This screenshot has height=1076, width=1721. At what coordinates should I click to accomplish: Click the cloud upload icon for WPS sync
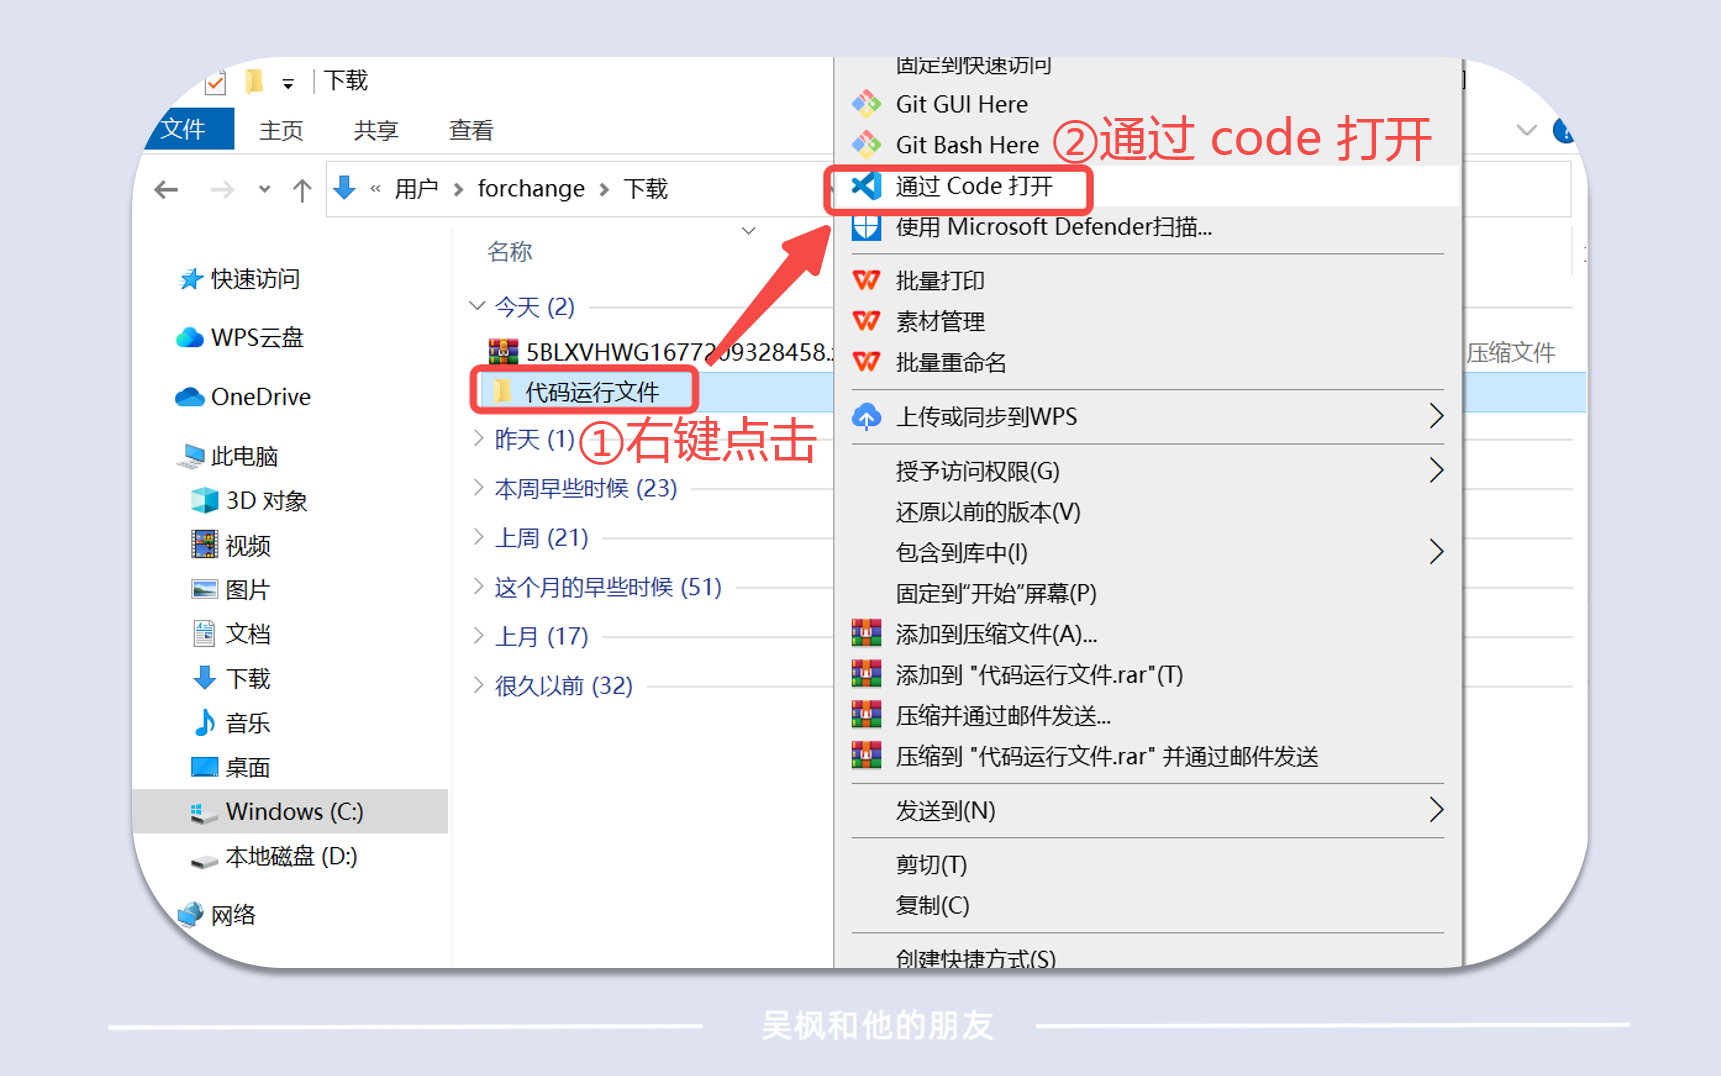pyautogui.click(x=866, y=416)
